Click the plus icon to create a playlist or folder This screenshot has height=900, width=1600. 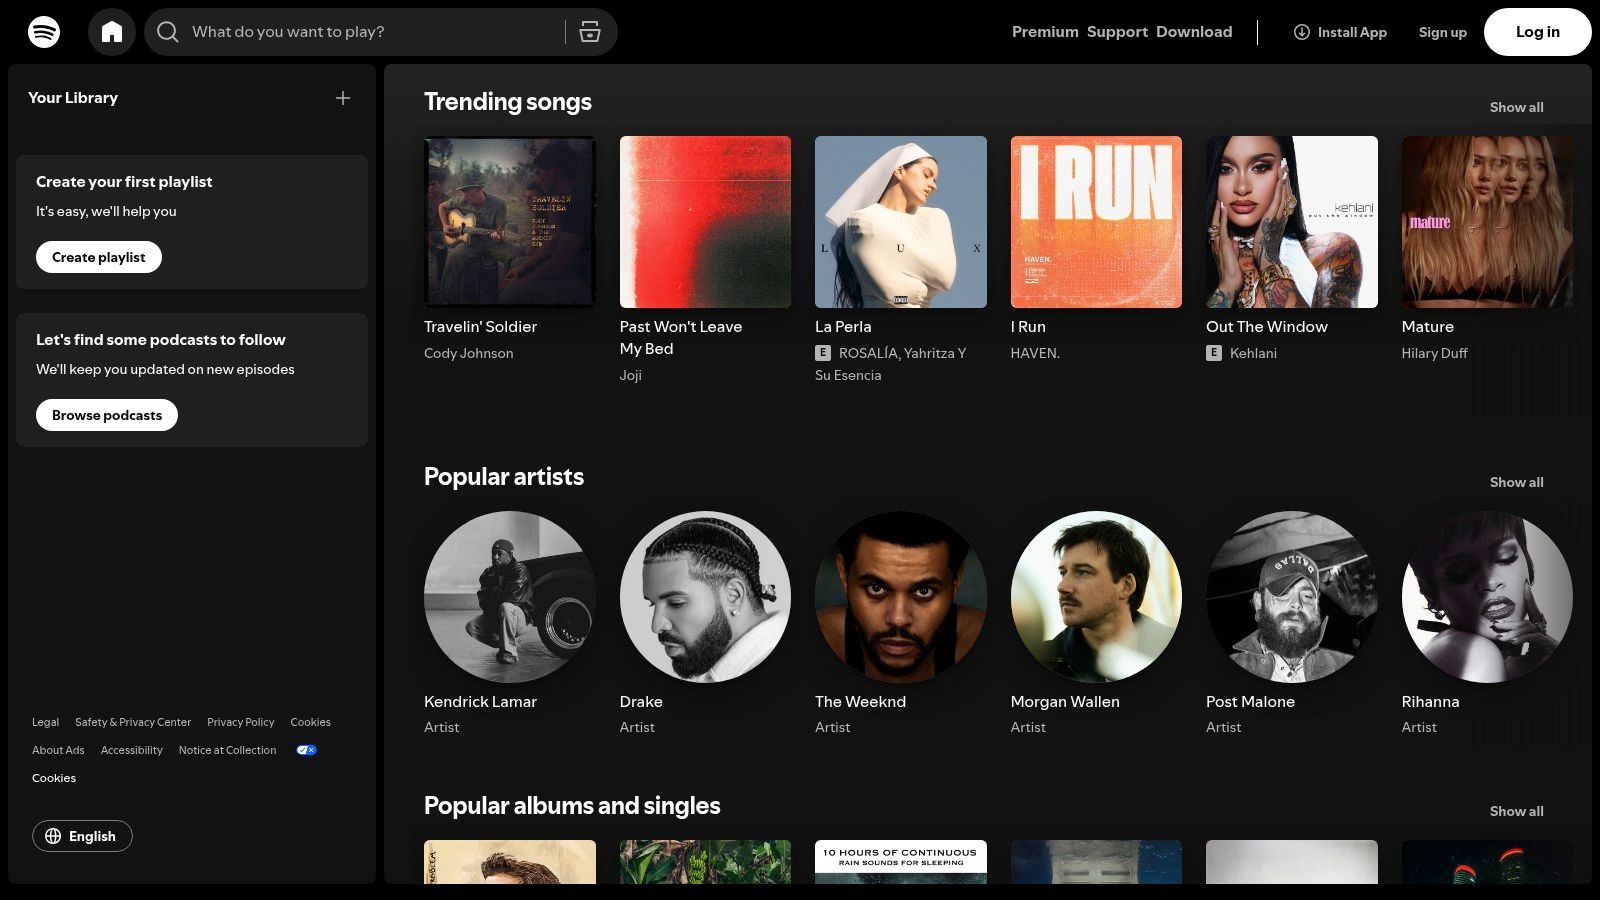click(343, 97)
